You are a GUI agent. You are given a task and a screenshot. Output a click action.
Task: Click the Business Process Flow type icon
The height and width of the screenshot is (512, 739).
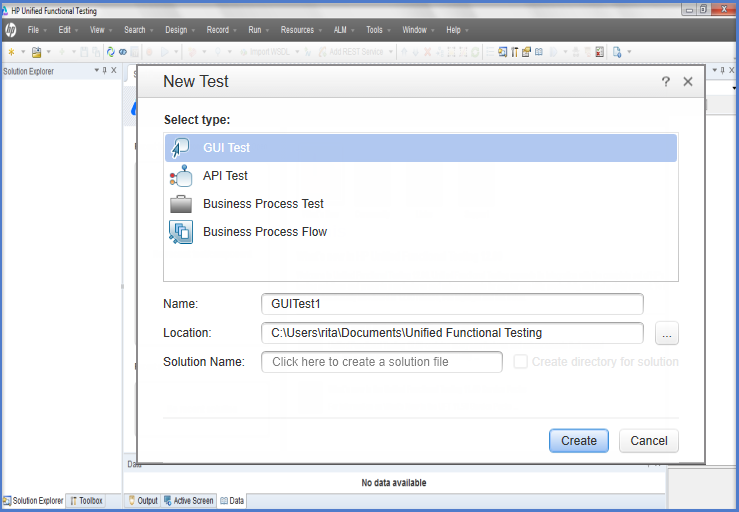click(x=181, y=232)
